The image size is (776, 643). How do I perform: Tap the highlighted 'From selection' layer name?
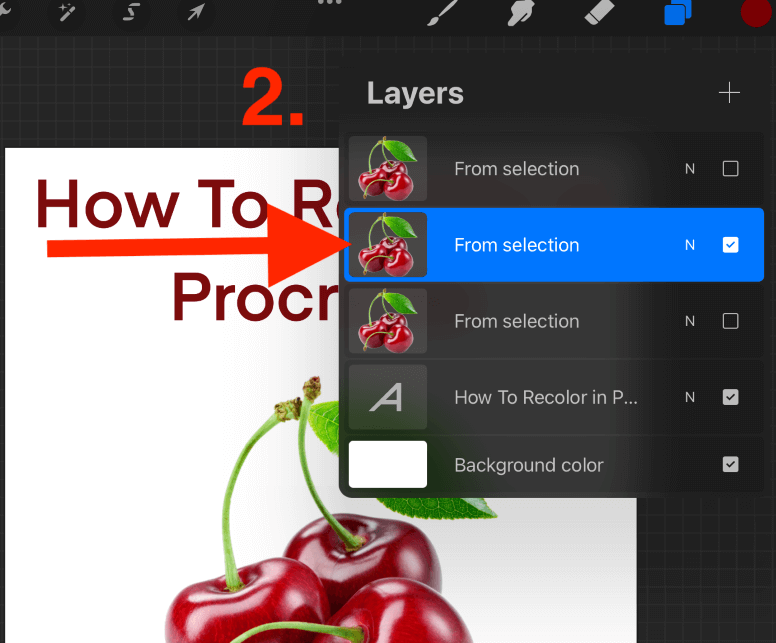(x=517, y=245)
